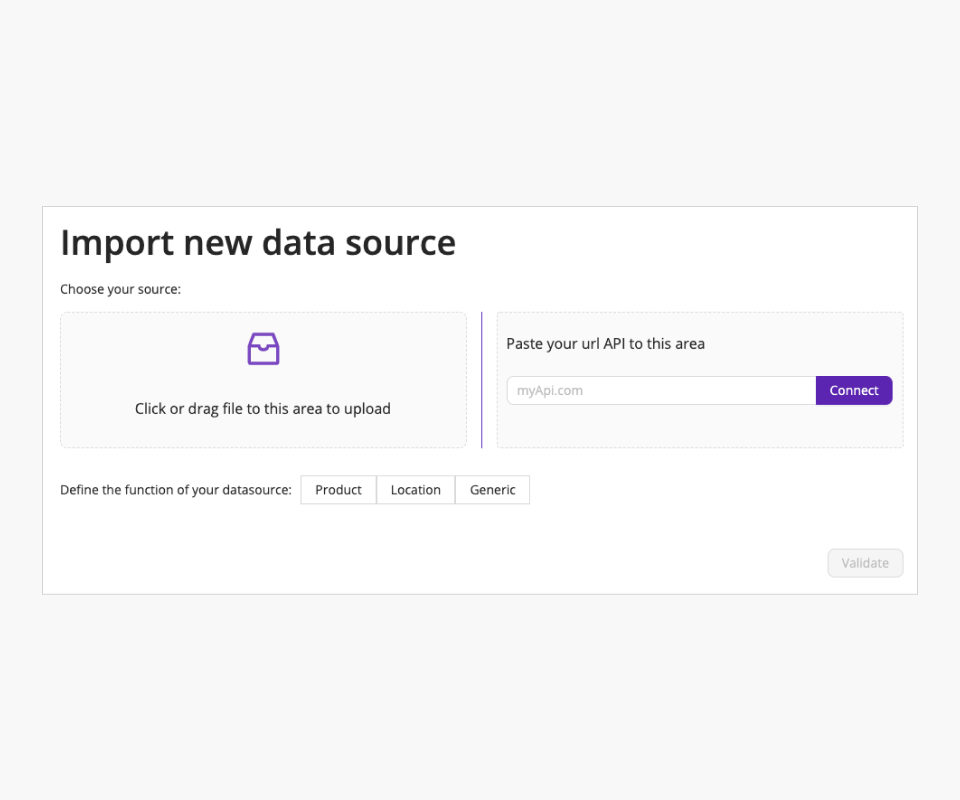This screenshot has width=960, height=800.
Task: Click blank space above the inbox upload icon
Action: pyautogui.click(x=263, y=322)
